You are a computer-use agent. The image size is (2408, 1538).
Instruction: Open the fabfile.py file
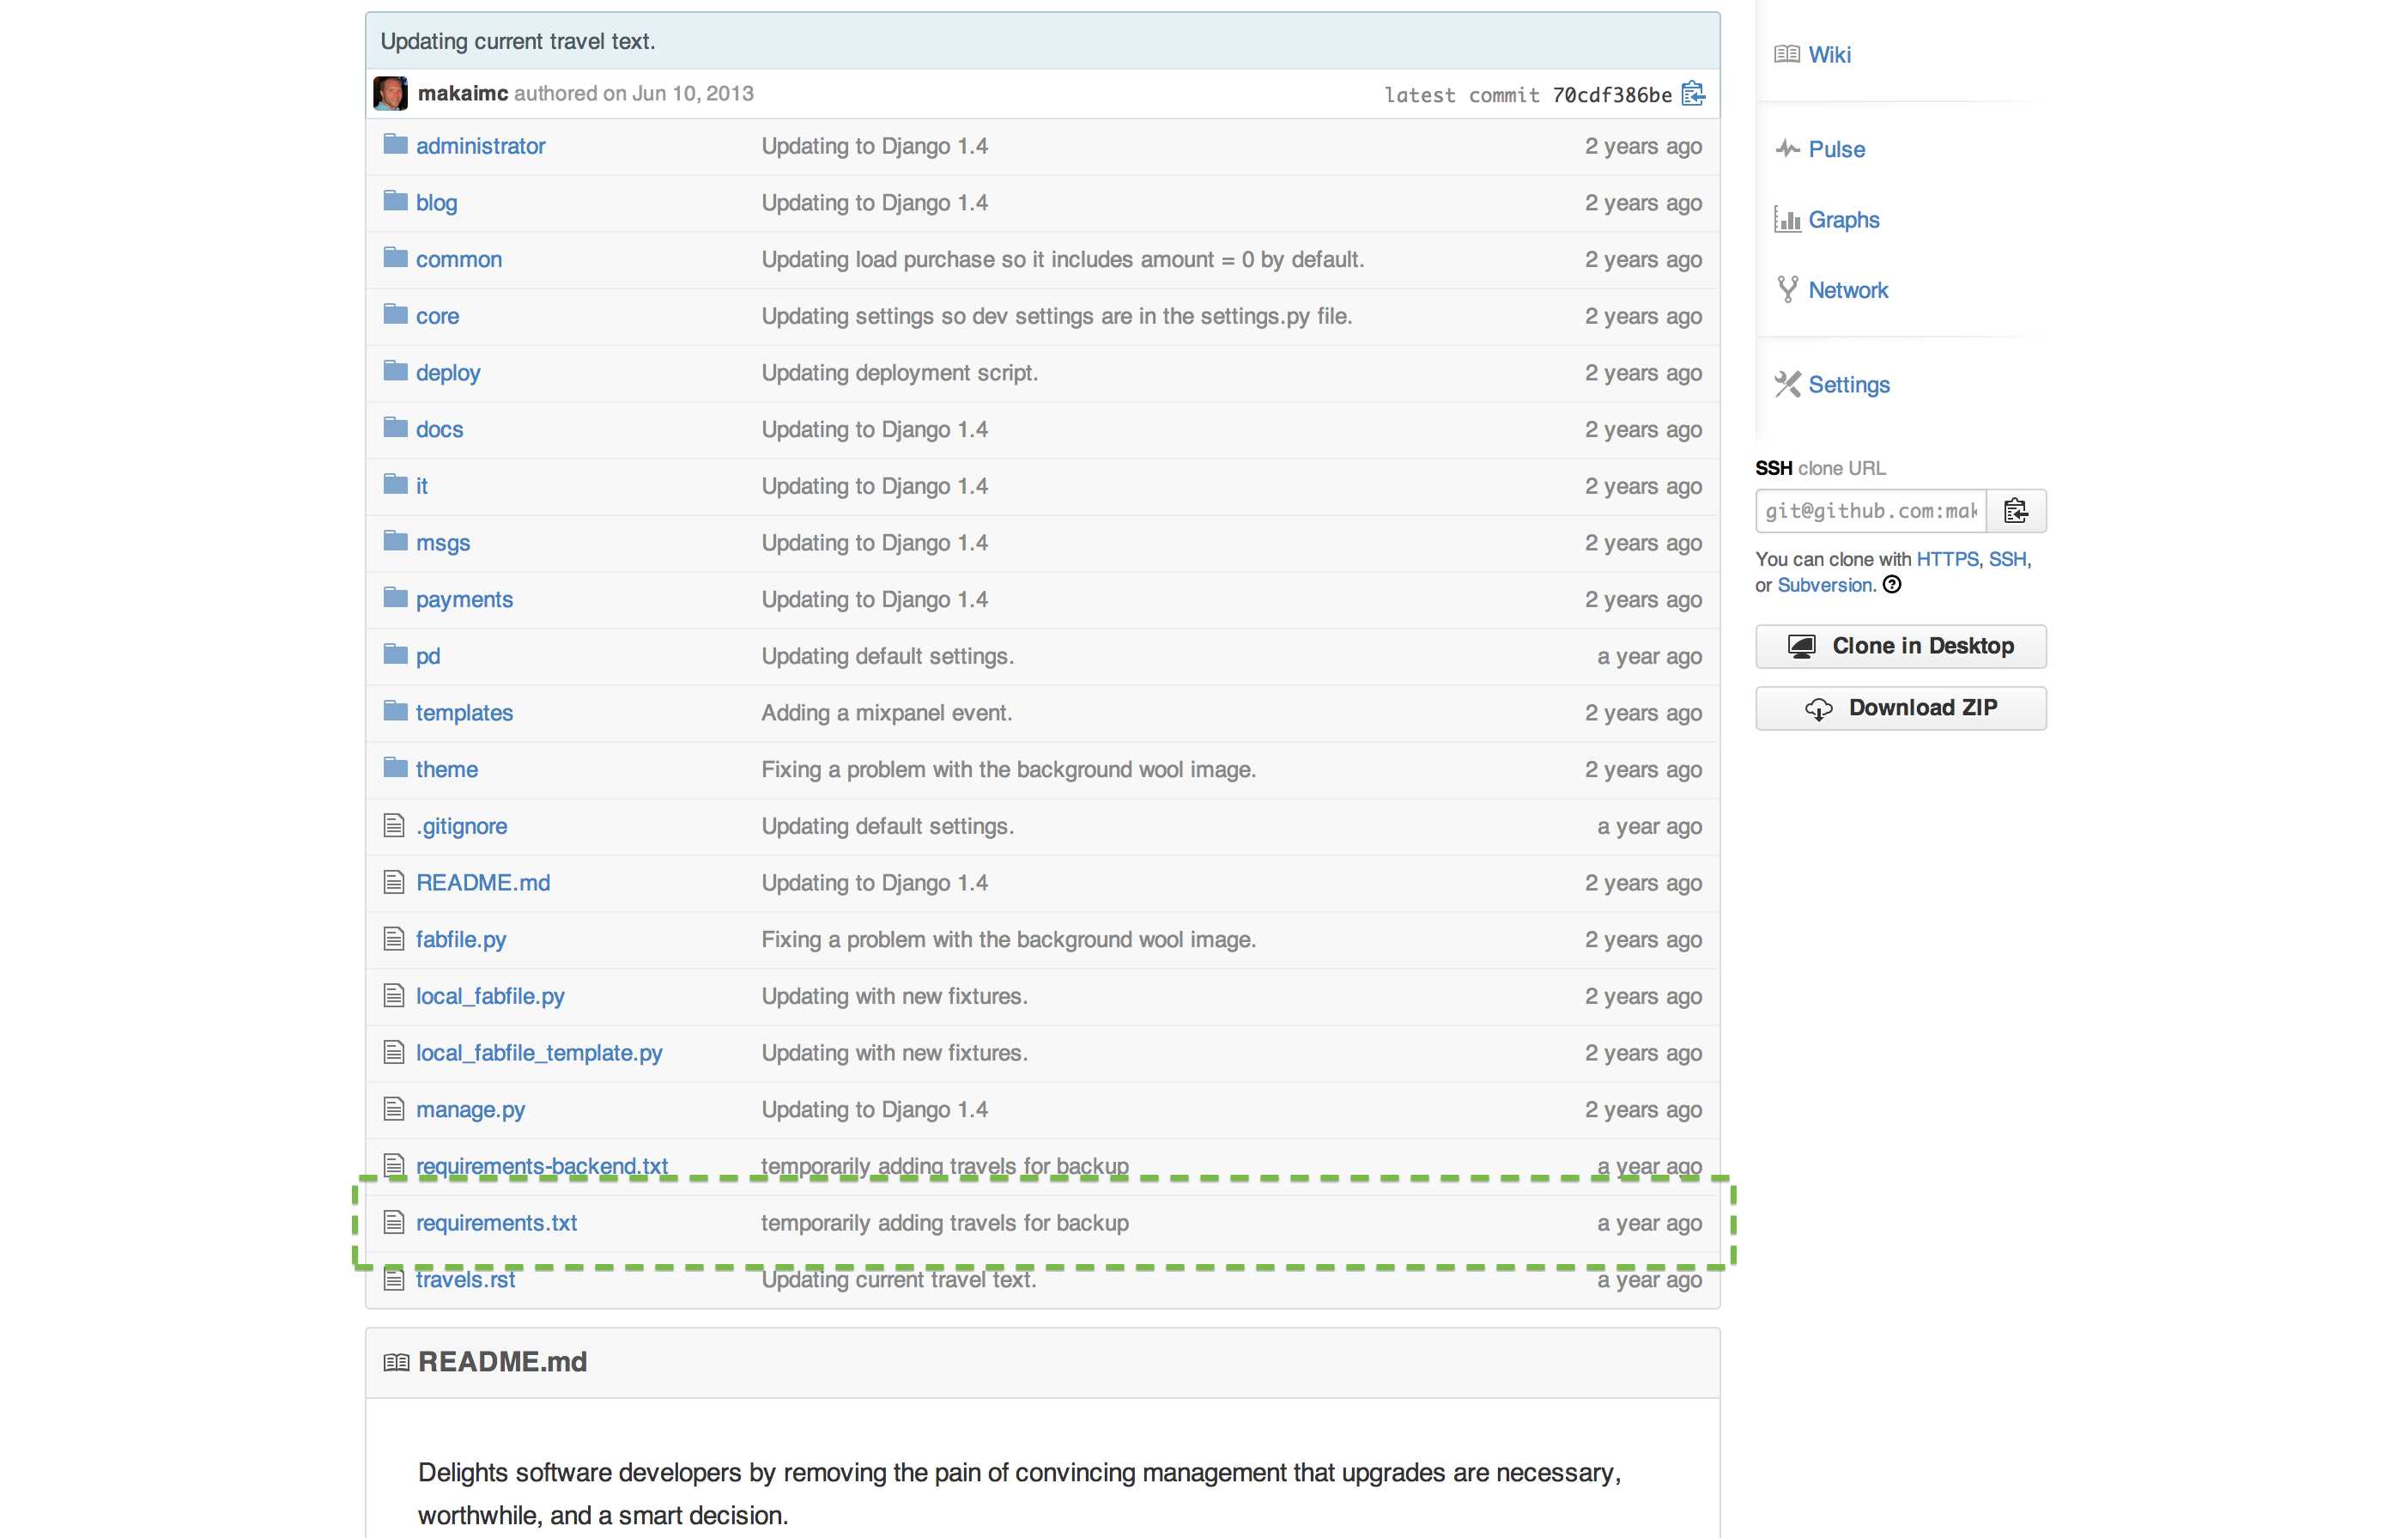pos(461,940)
